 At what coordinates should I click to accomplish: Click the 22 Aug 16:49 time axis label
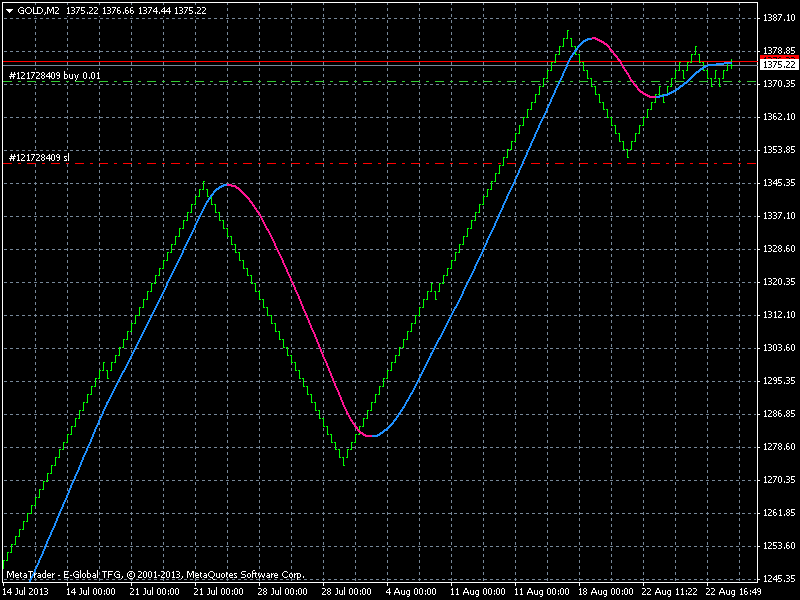point(733,592)
